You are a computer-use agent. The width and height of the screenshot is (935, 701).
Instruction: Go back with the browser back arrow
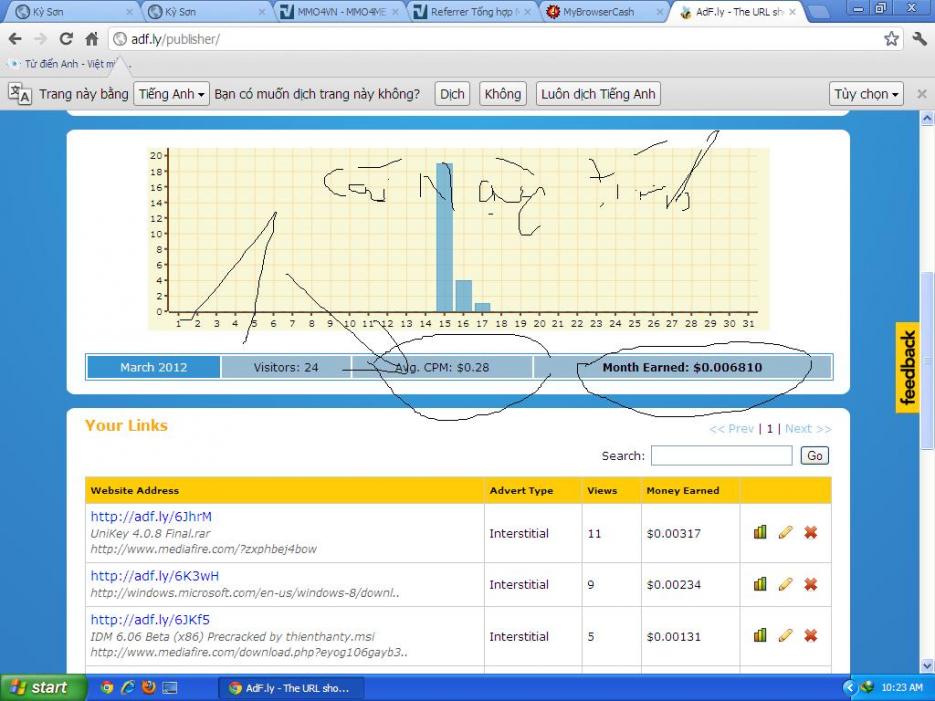tap(15, 39)
